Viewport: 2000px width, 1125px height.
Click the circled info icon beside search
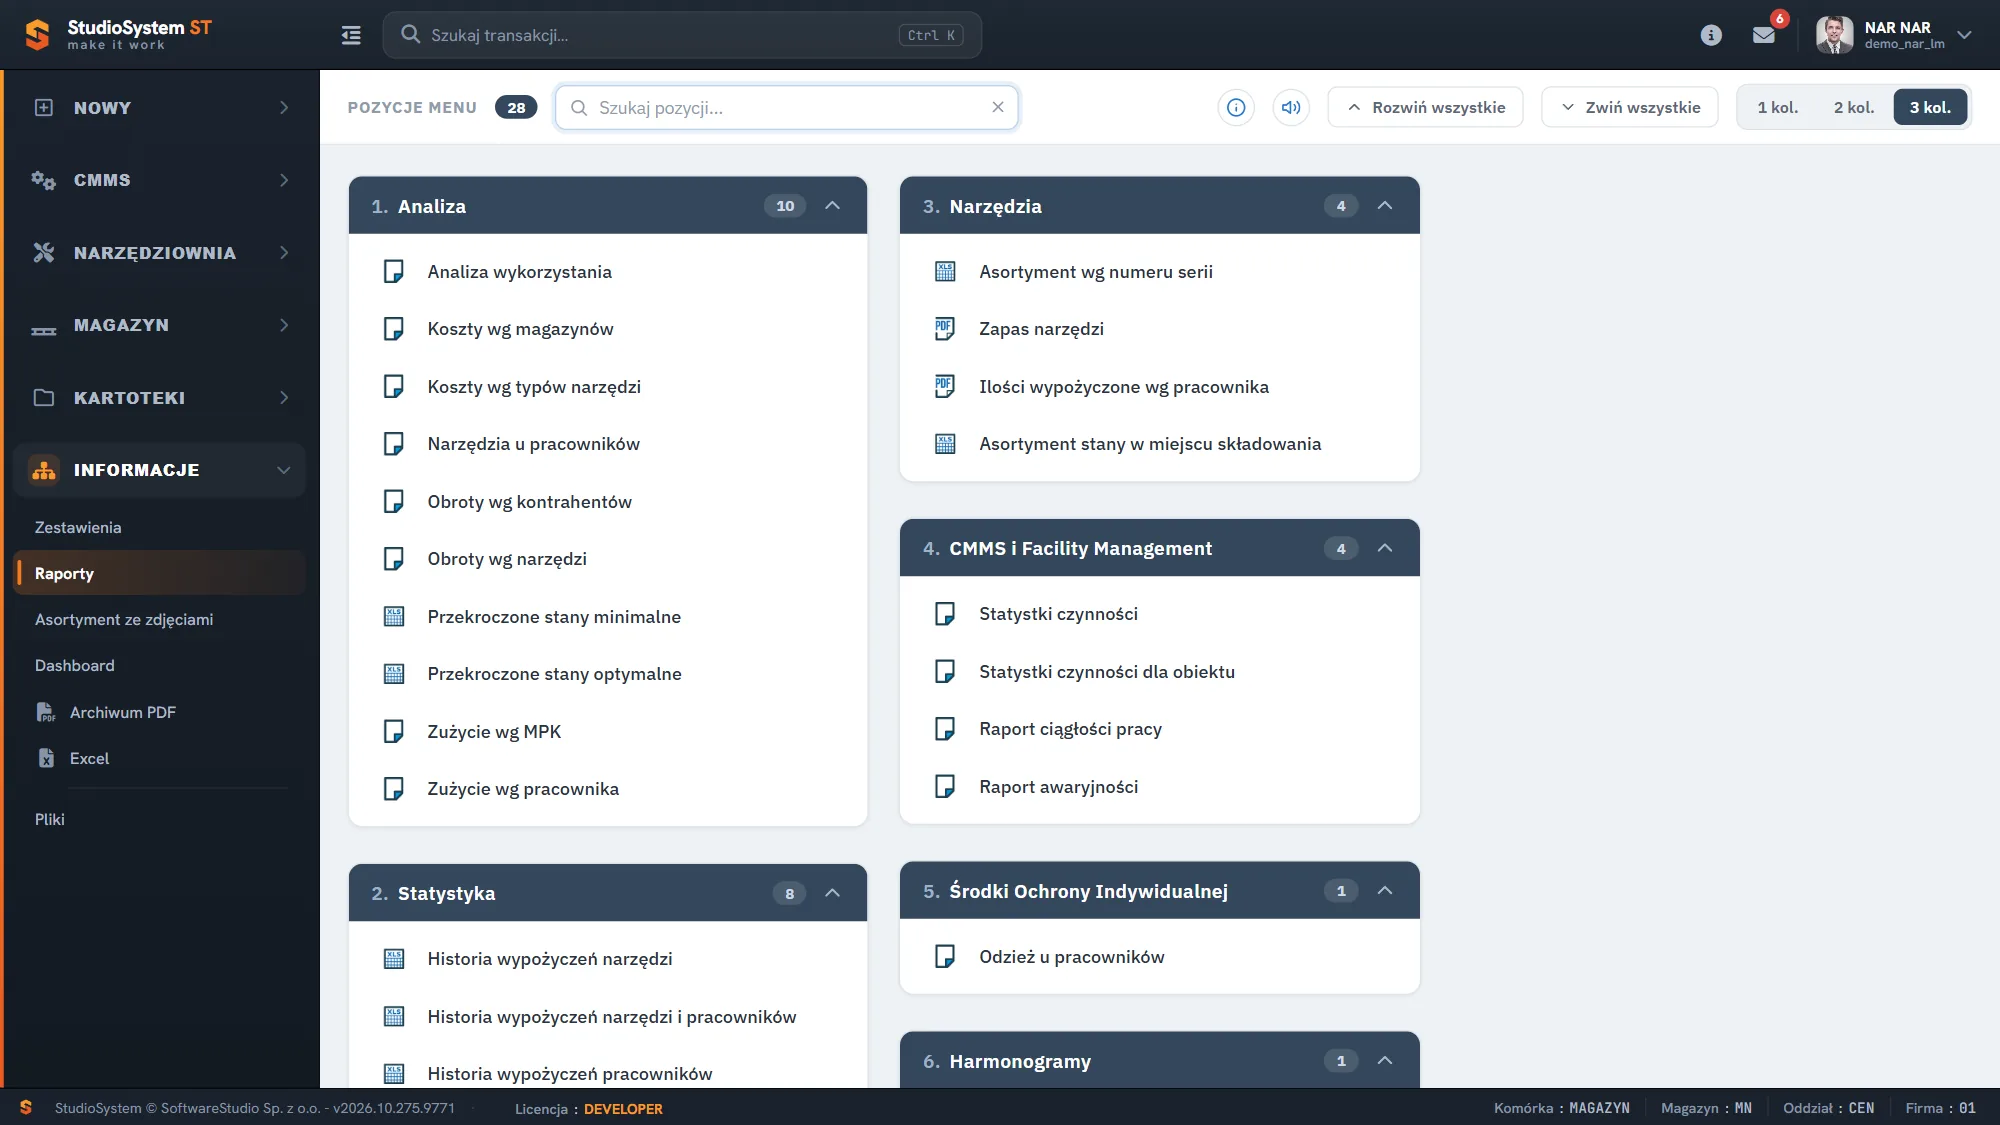point(1236,107)
